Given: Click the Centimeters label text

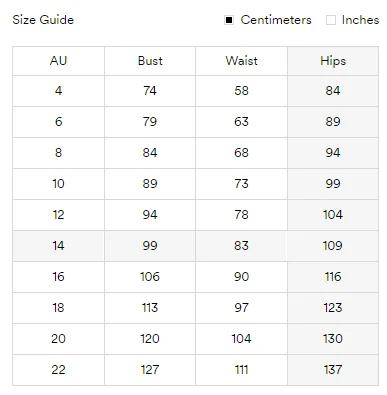Looking at the screenshot, I should coord(276,20).
